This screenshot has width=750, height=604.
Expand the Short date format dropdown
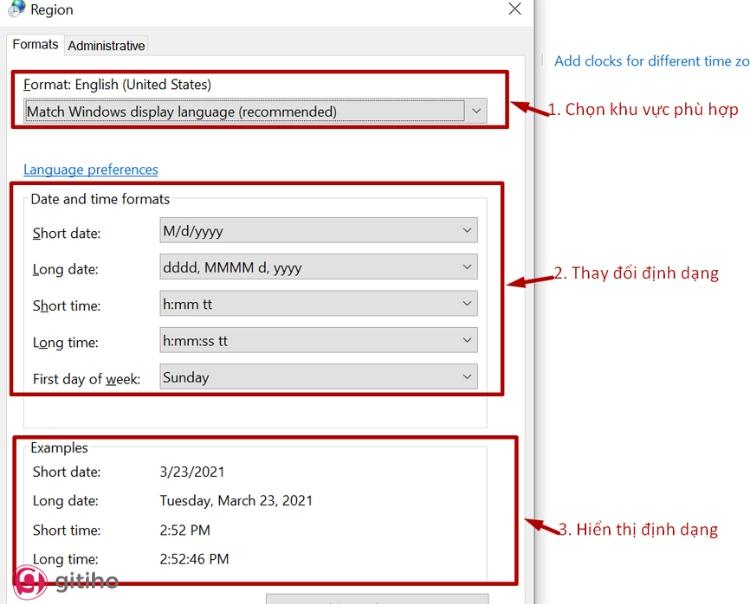click(x=318, y=230)
